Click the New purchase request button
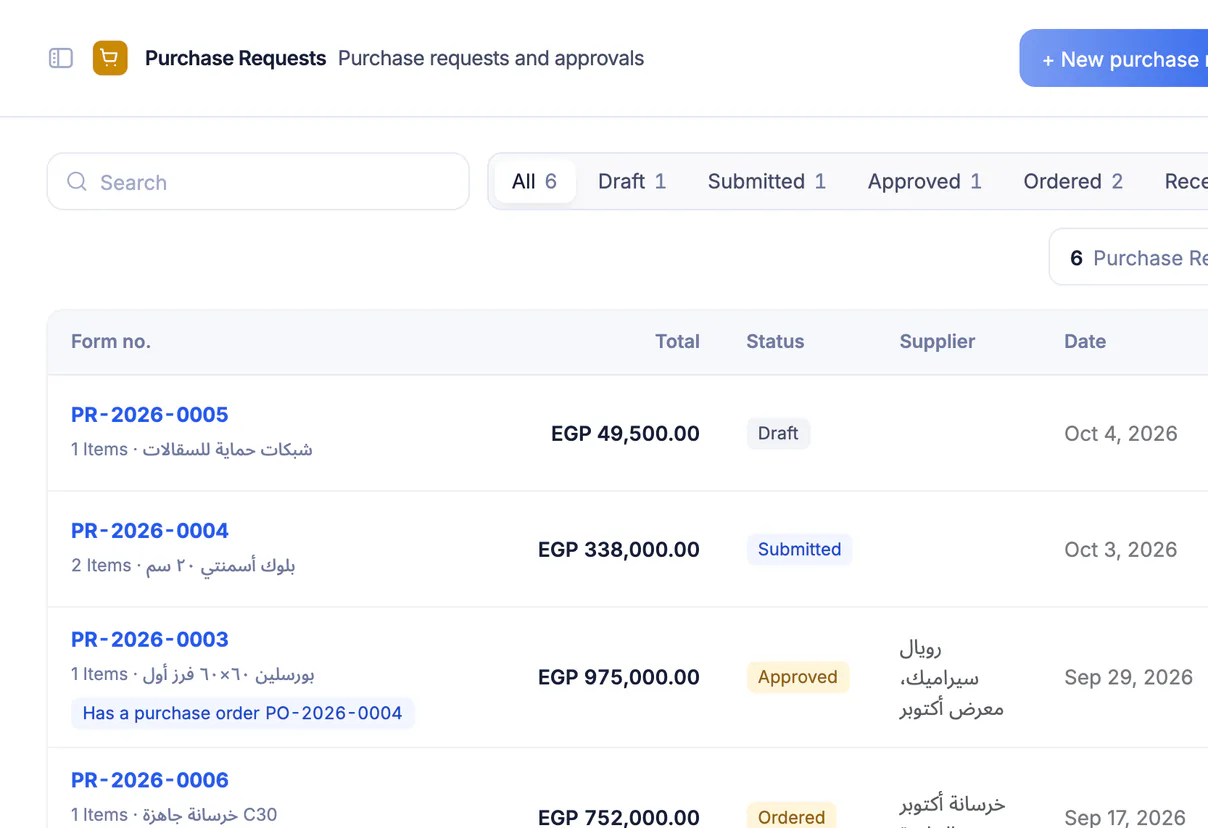 click(1114, 59)
